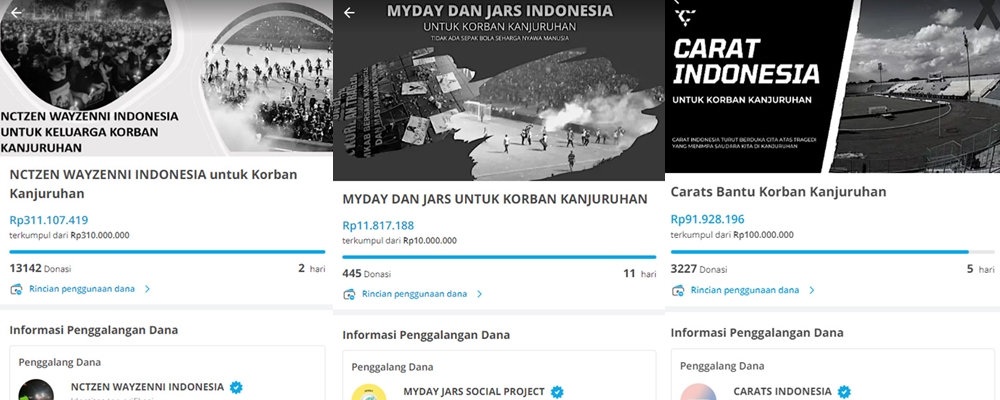Click title MYDAY DAN JARS UNTUK KORBAN KANJURUHAN

495,199
